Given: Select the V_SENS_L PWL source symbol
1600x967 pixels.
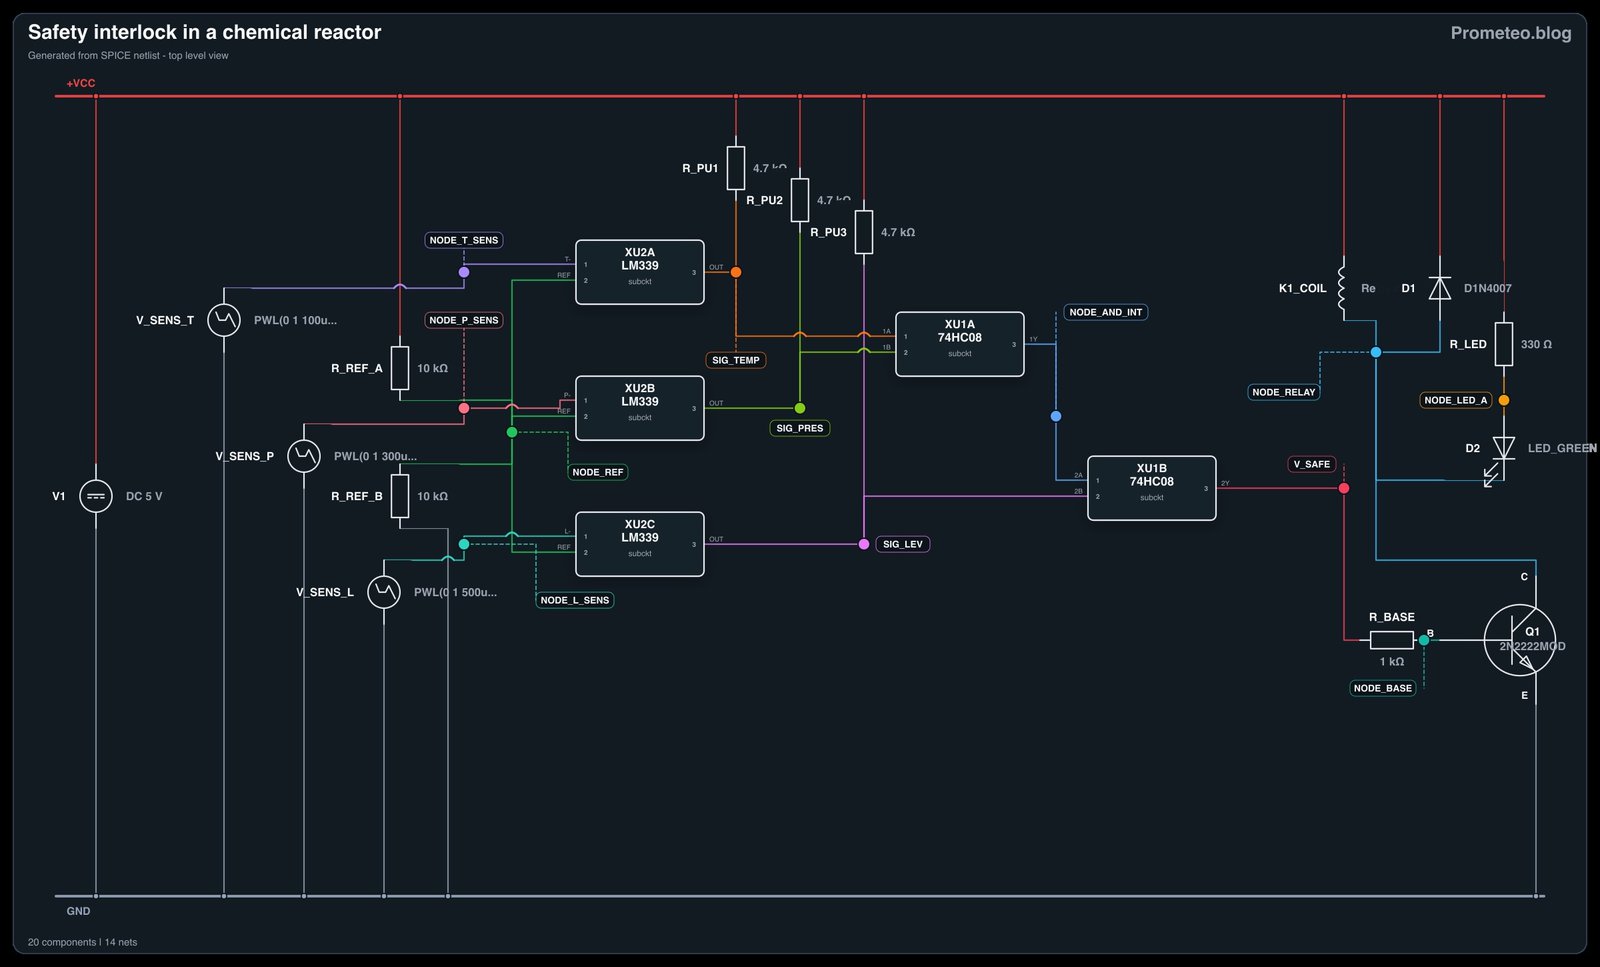Looking at the screenshot, I should coord(384,592).
